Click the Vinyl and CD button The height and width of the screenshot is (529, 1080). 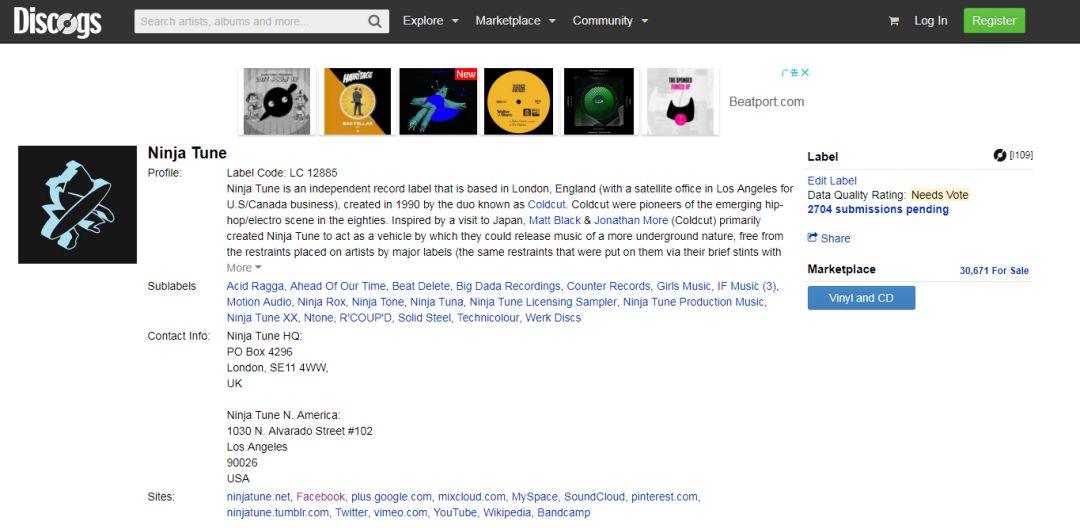pyautogui.click(x=861, y=298)
